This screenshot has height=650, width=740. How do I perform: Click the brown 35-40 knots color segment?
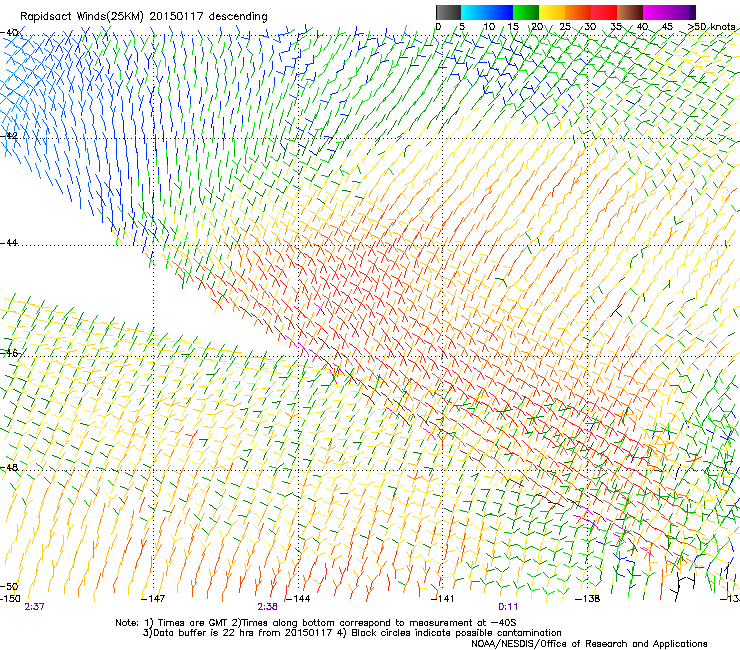click(630, 12)
